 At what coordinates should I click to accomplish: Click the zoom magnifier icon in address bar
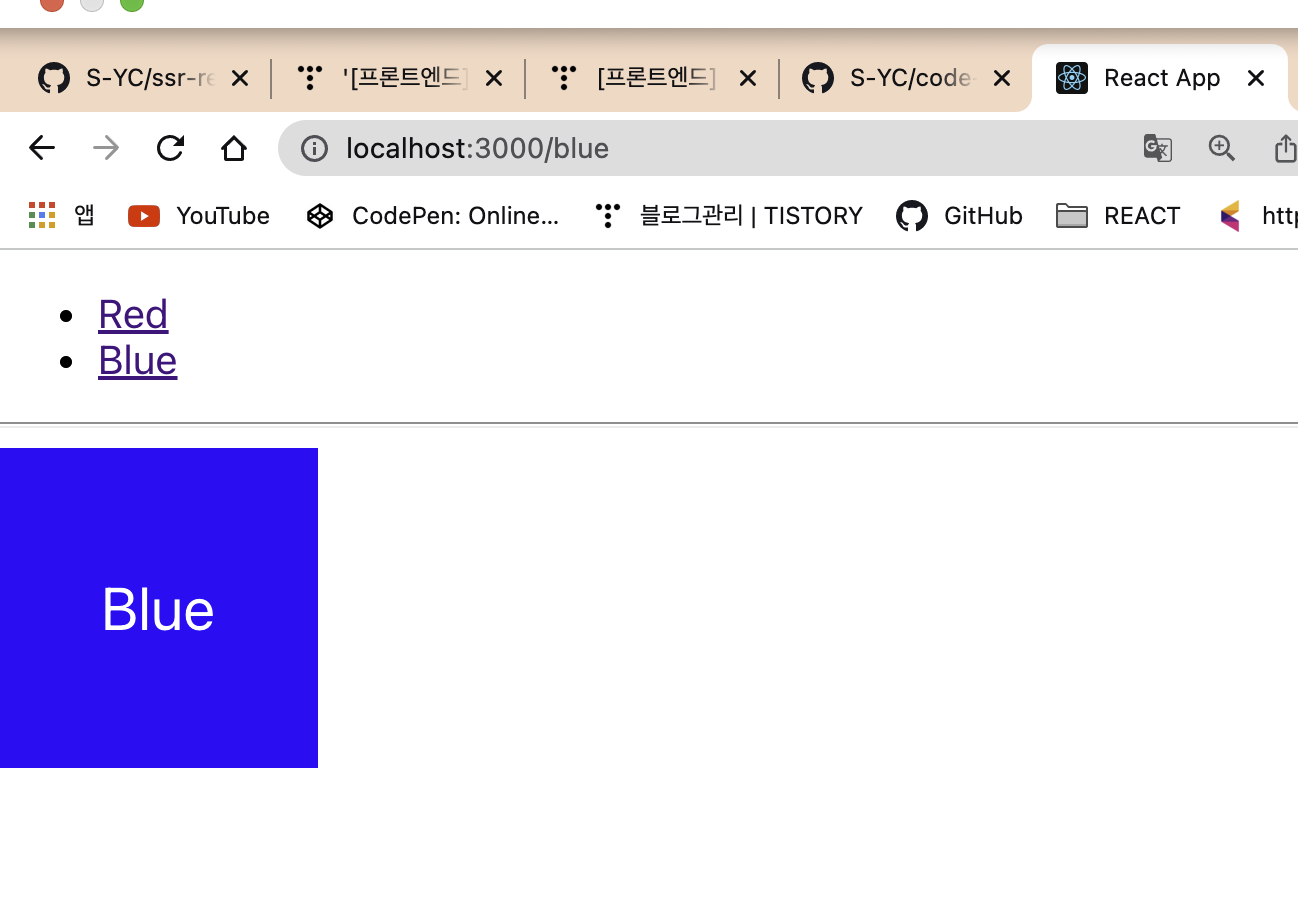coord(1222,148)
